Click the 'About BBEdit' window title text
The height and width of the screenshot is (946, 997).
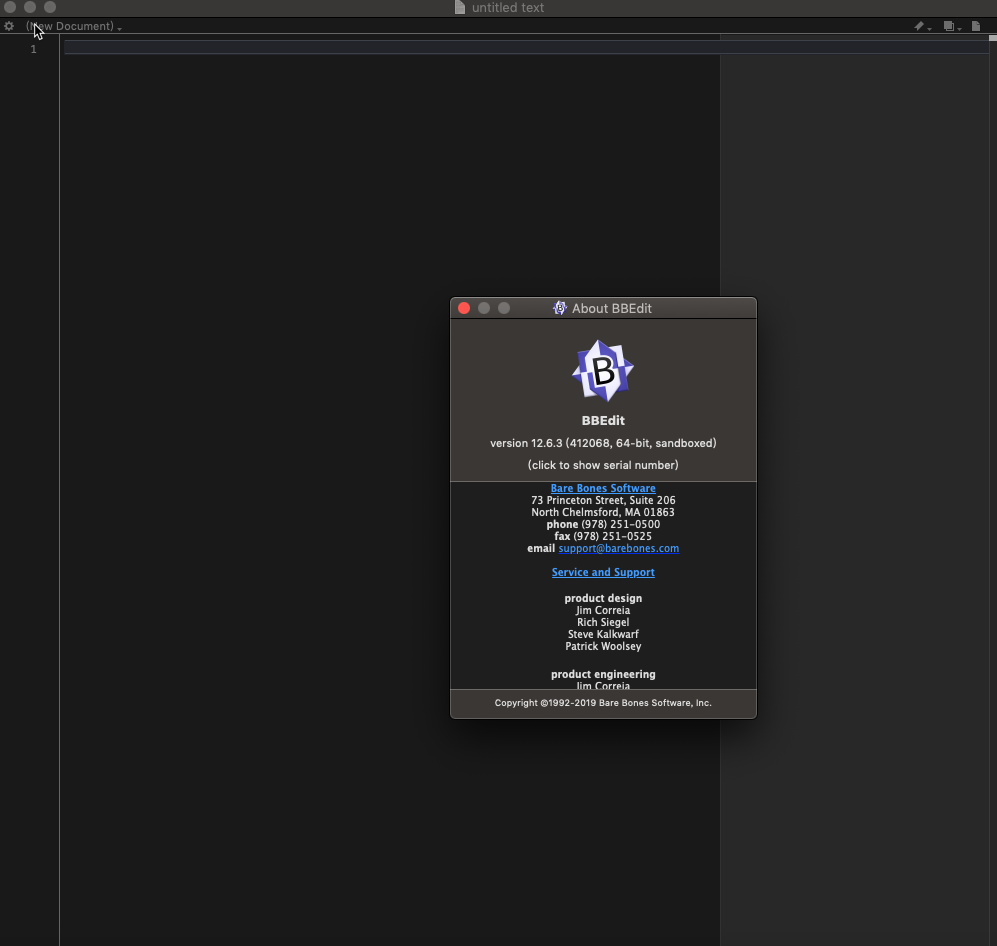tap(612, 308)
